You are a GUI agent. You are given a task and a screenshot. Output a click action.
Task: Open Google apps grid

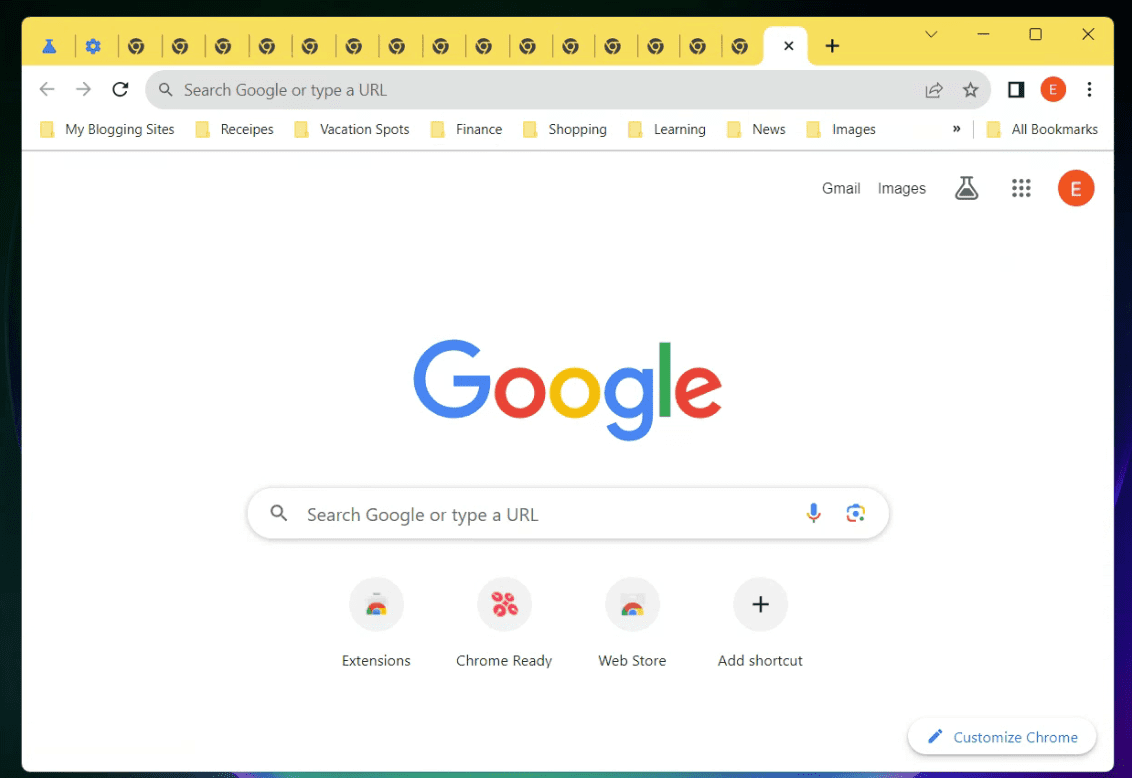1021,188
